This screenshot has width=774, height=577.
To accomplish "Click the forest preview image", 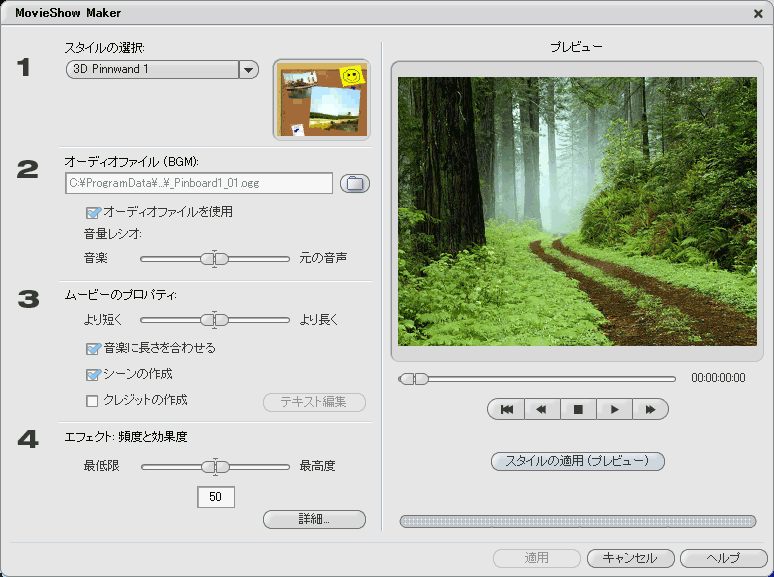I will tap(577, 211).
